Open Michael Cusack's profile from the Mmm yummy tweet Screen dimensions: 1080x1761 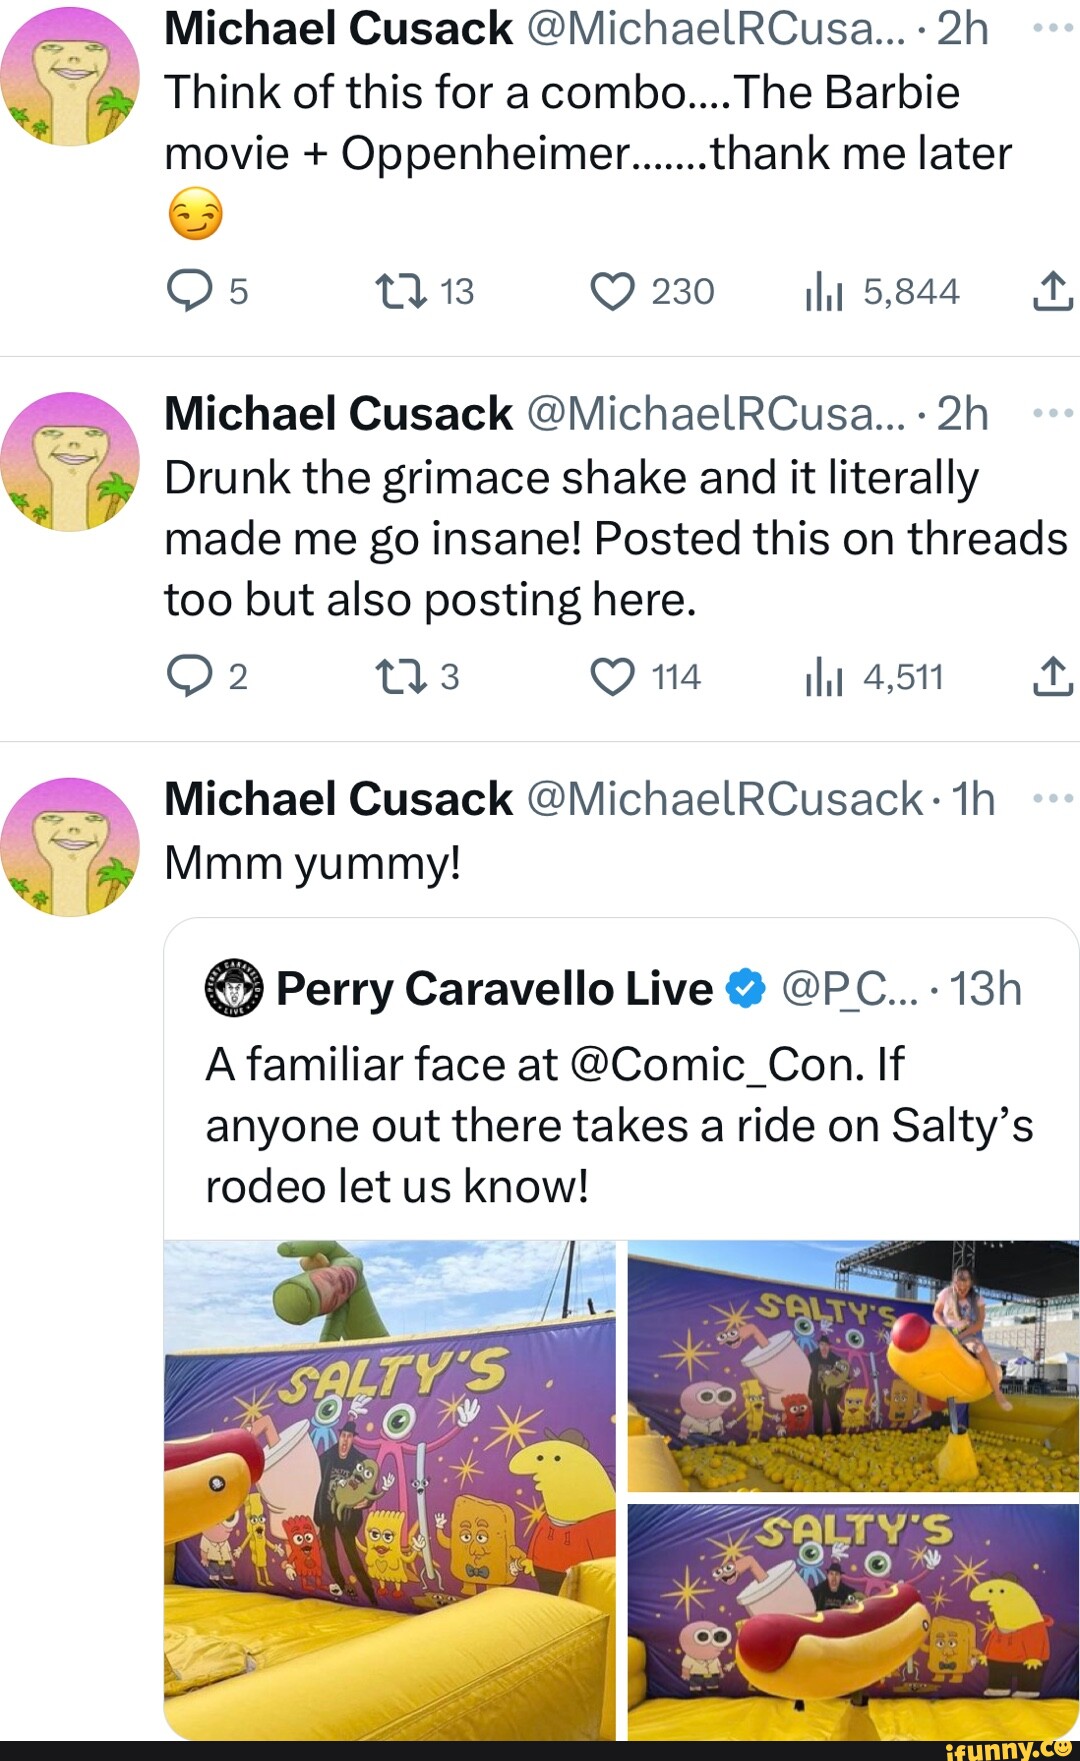coord(338,799)
